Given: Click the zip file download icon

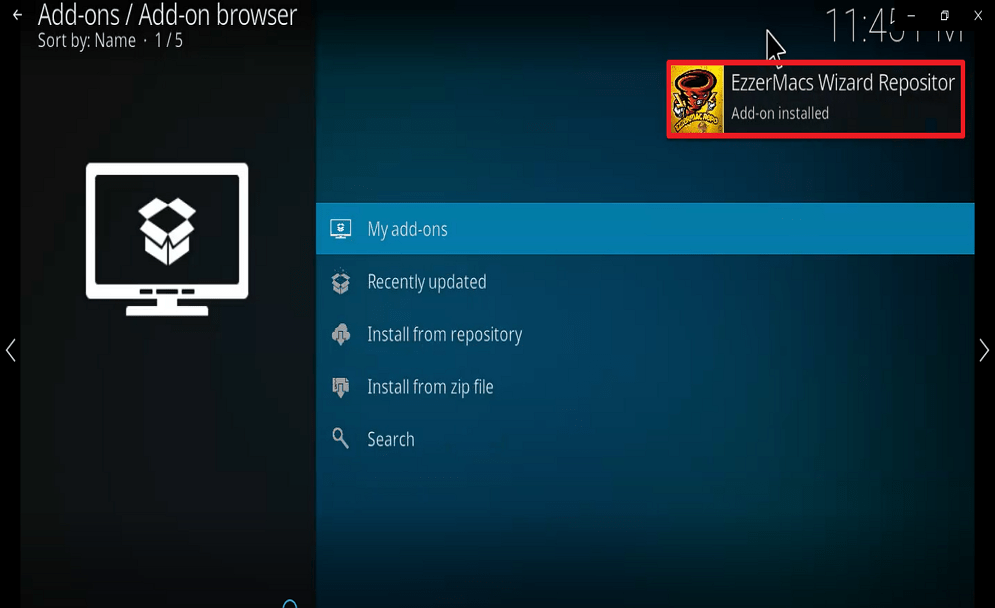Looking at the screenshot, I should point(341,387).
